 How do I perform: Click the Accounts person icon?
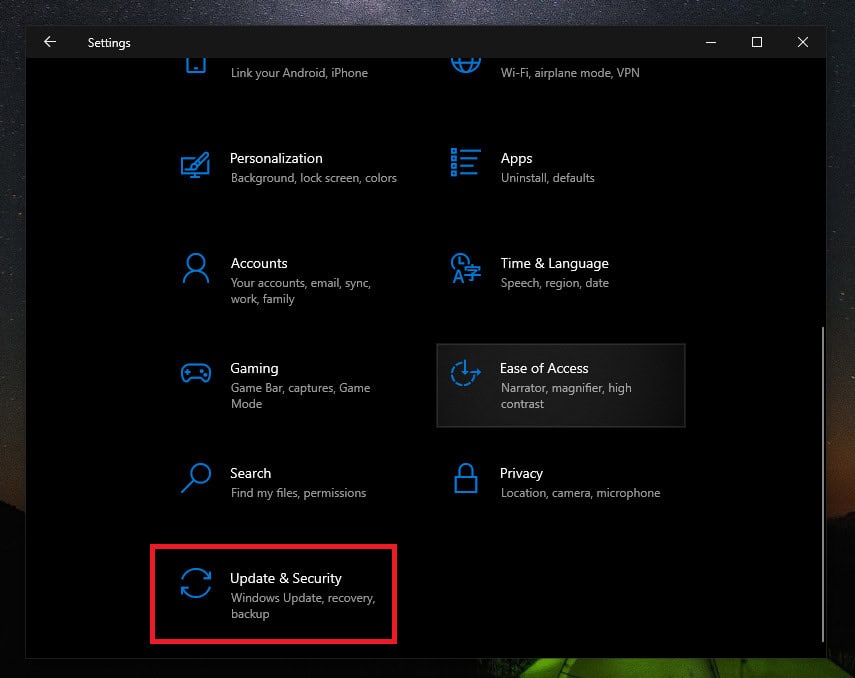click(196, 268)
